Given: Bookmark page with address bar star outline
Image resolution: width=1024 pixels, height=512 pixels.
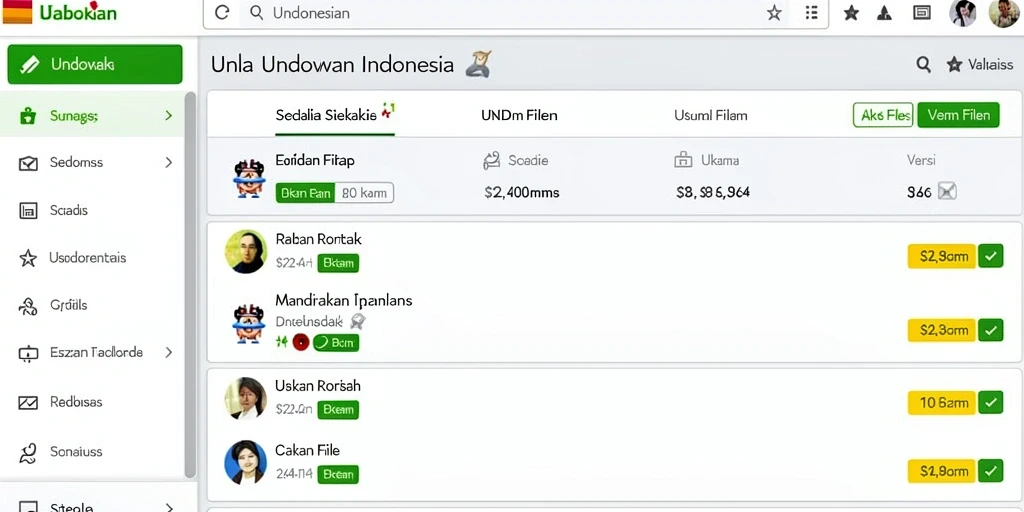Looking at the screenshot, I should 774,13.
